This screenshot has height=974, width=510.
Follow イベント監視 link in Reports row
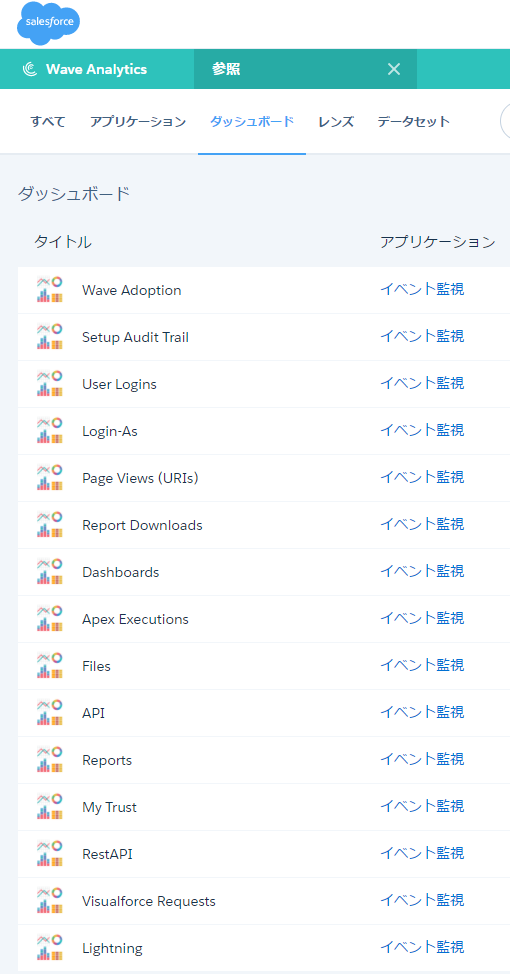point(422,759)
